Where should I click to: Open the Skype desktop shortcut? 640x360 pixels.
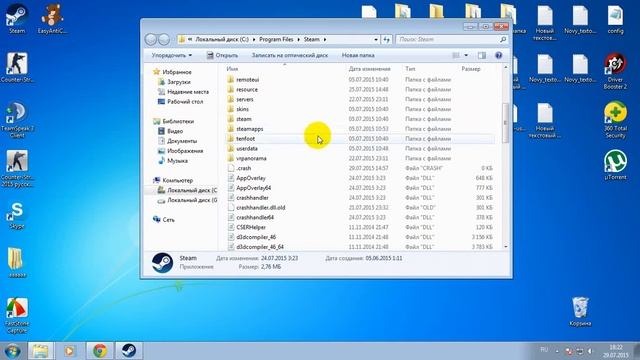pos(17,215)
